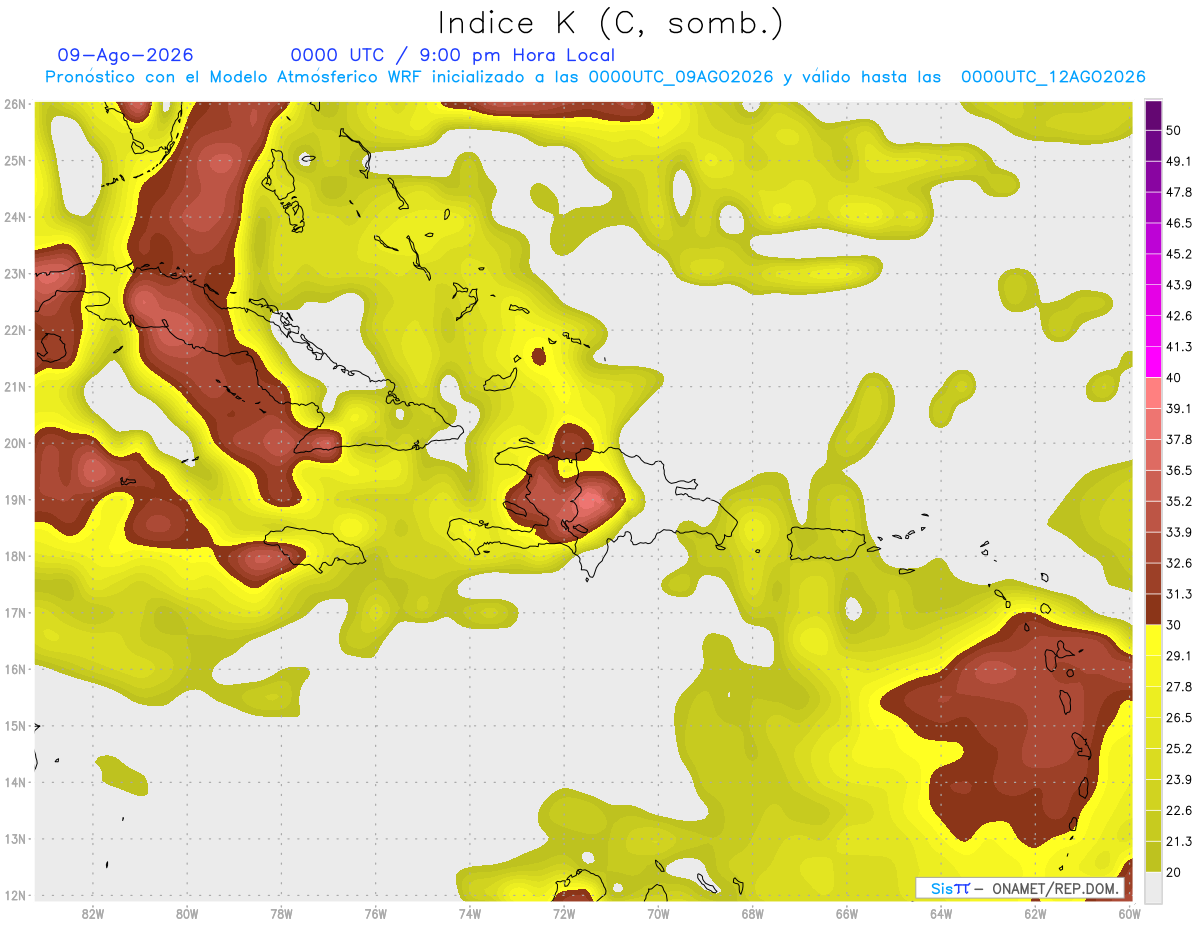Image resolution: width=1200 pixels, height=927 pixels.
Task: Click the '60W' longitude axis label
Action: [x=1129, y=913]
